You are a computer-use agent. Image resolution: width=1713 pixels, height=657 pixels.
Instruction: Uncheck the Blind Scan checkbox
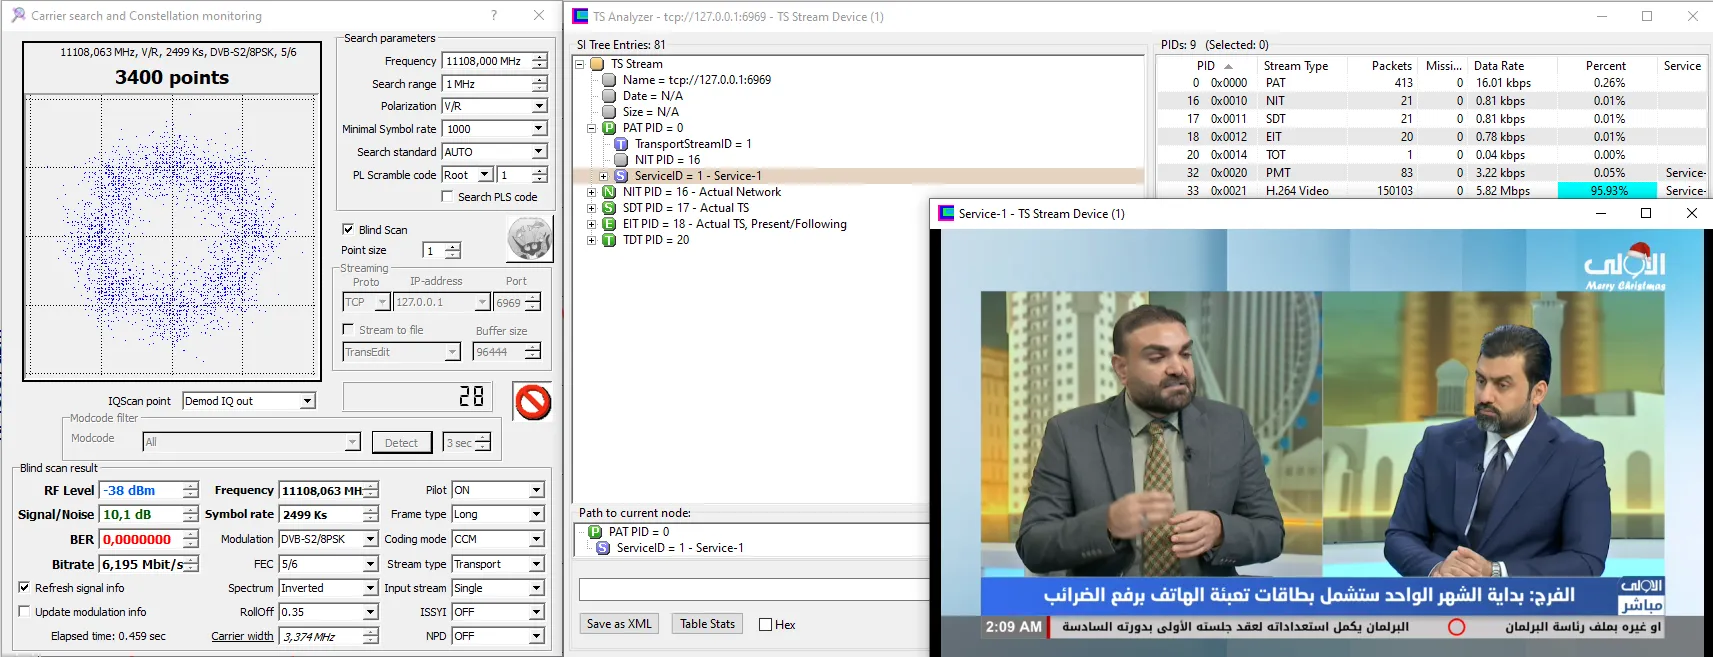(348, 229)
